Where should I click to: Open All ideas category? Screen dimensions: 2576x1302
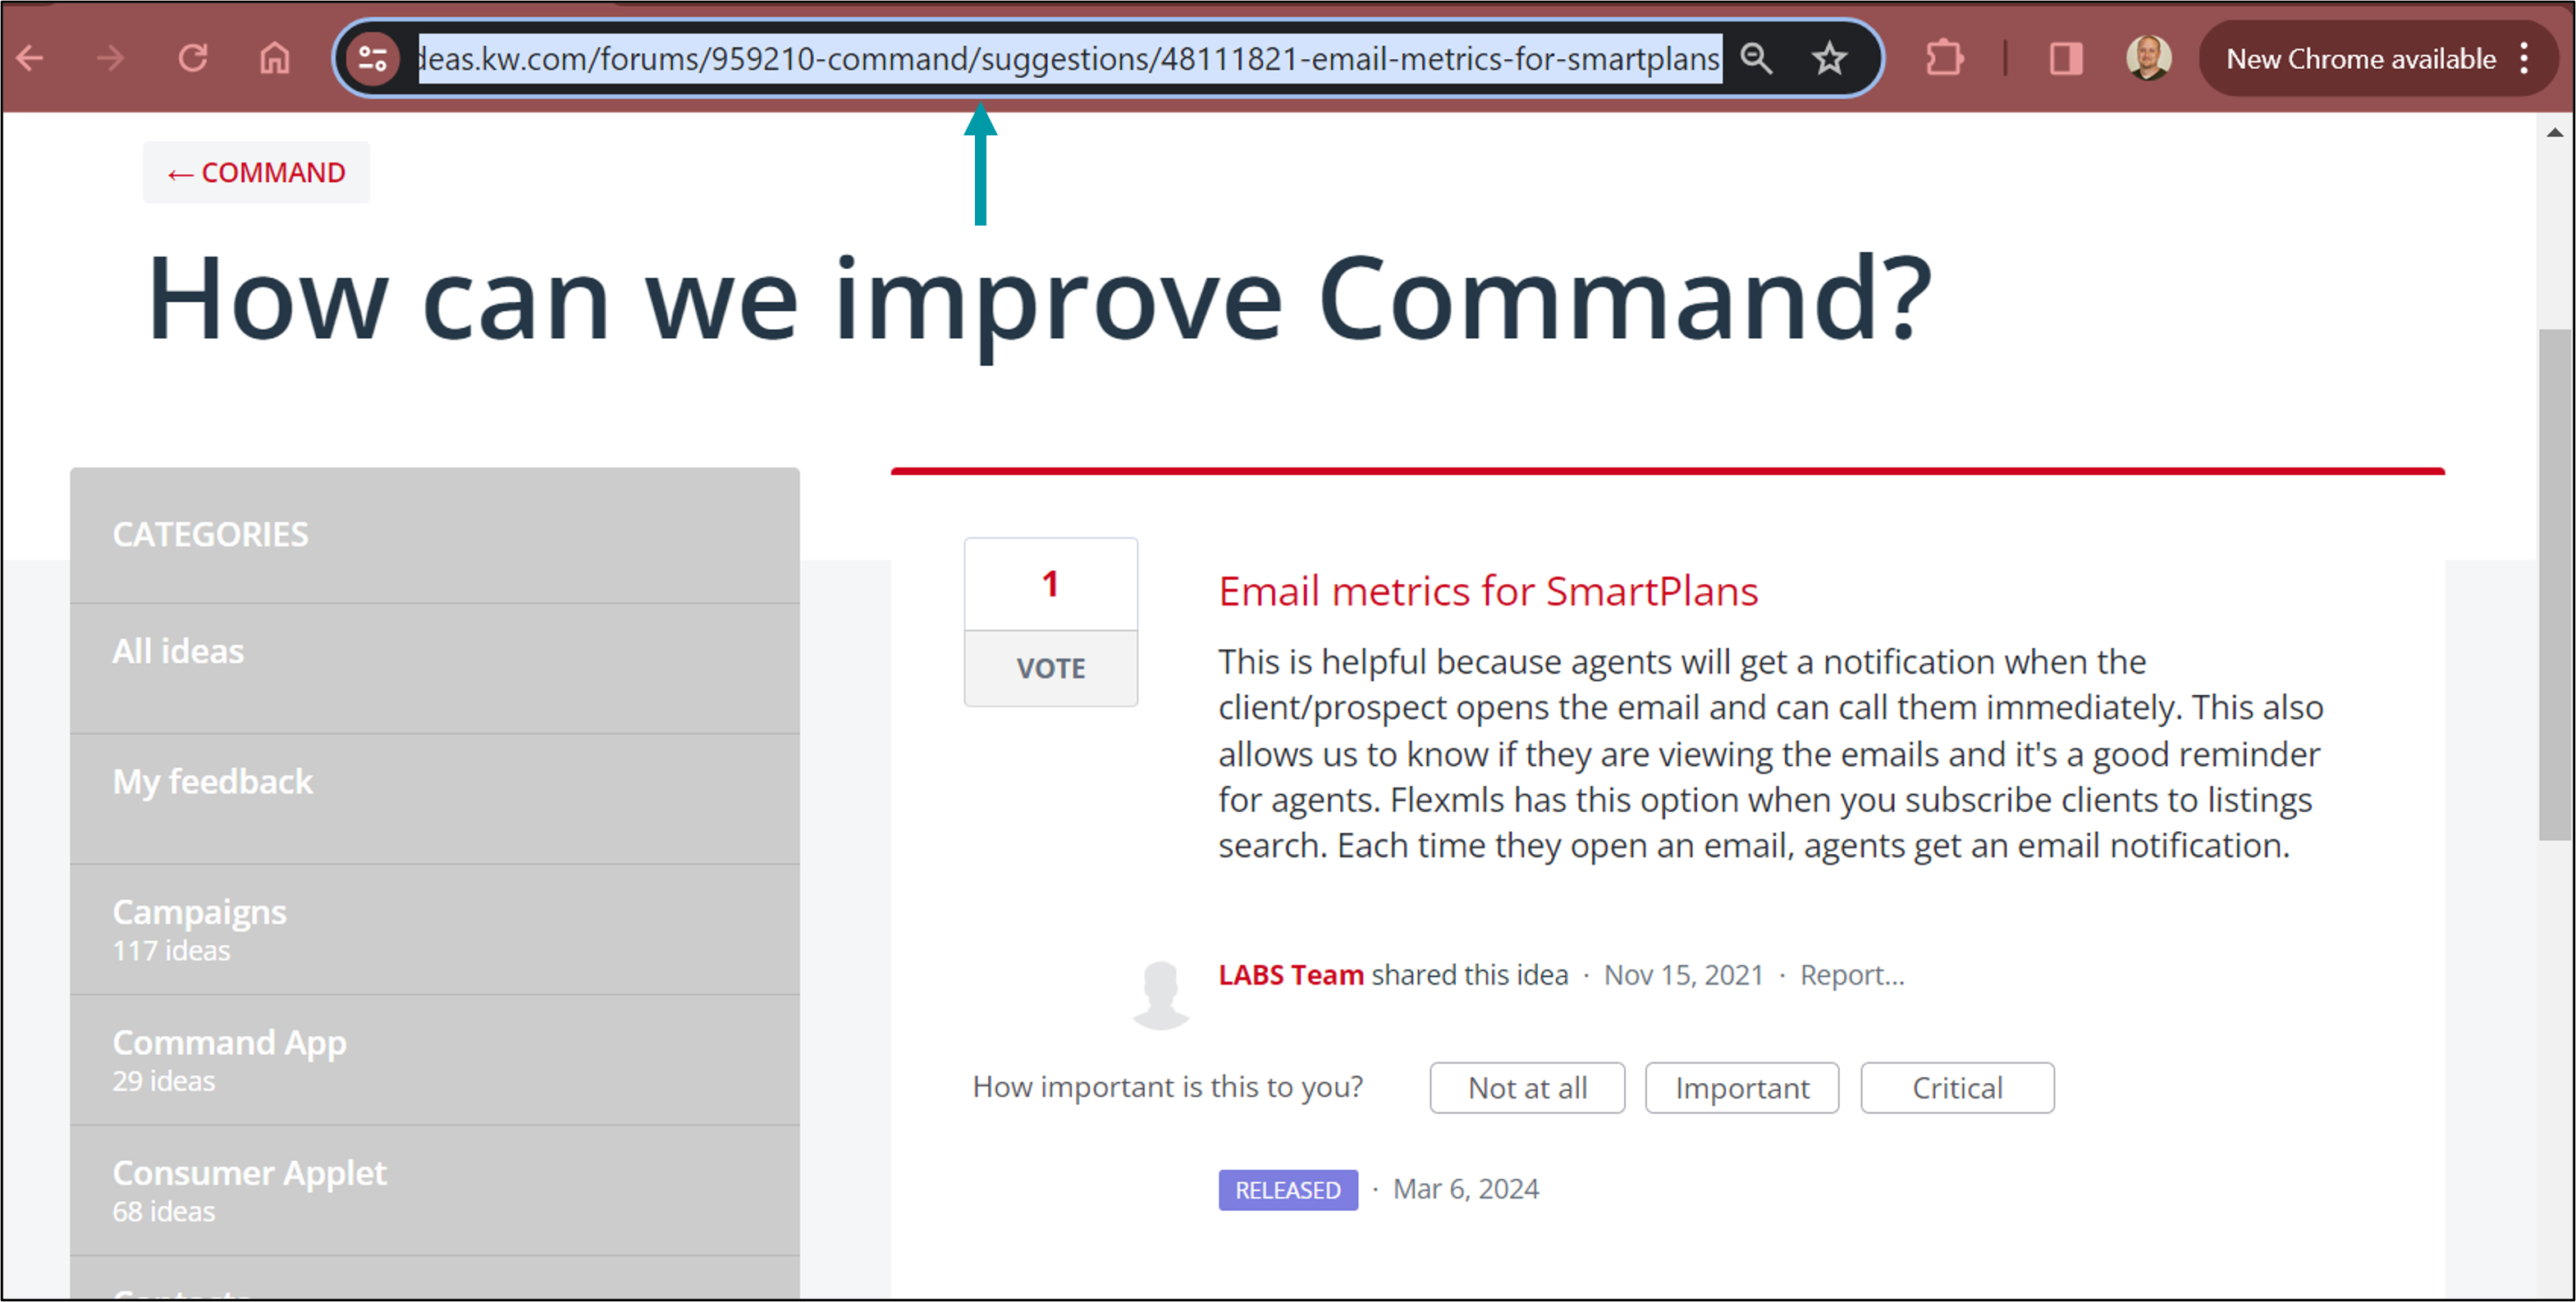point(435,668)
